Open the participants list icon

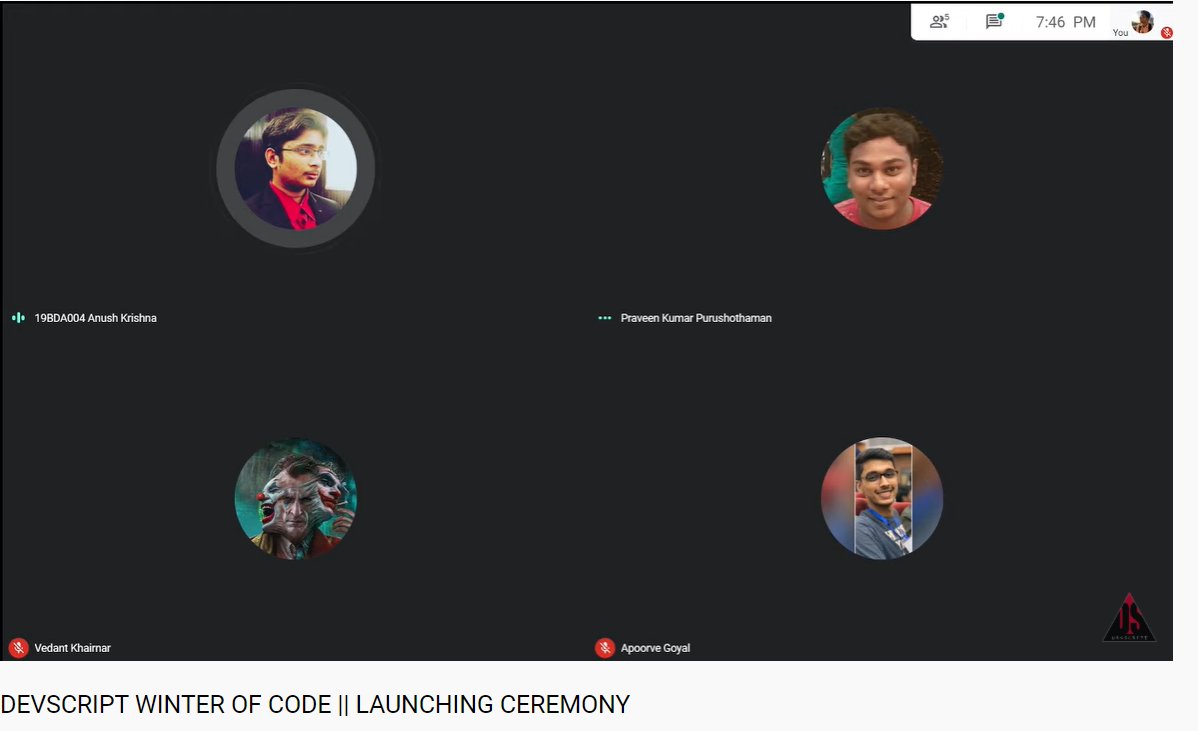pyautogui.click(x=939, y=21)
